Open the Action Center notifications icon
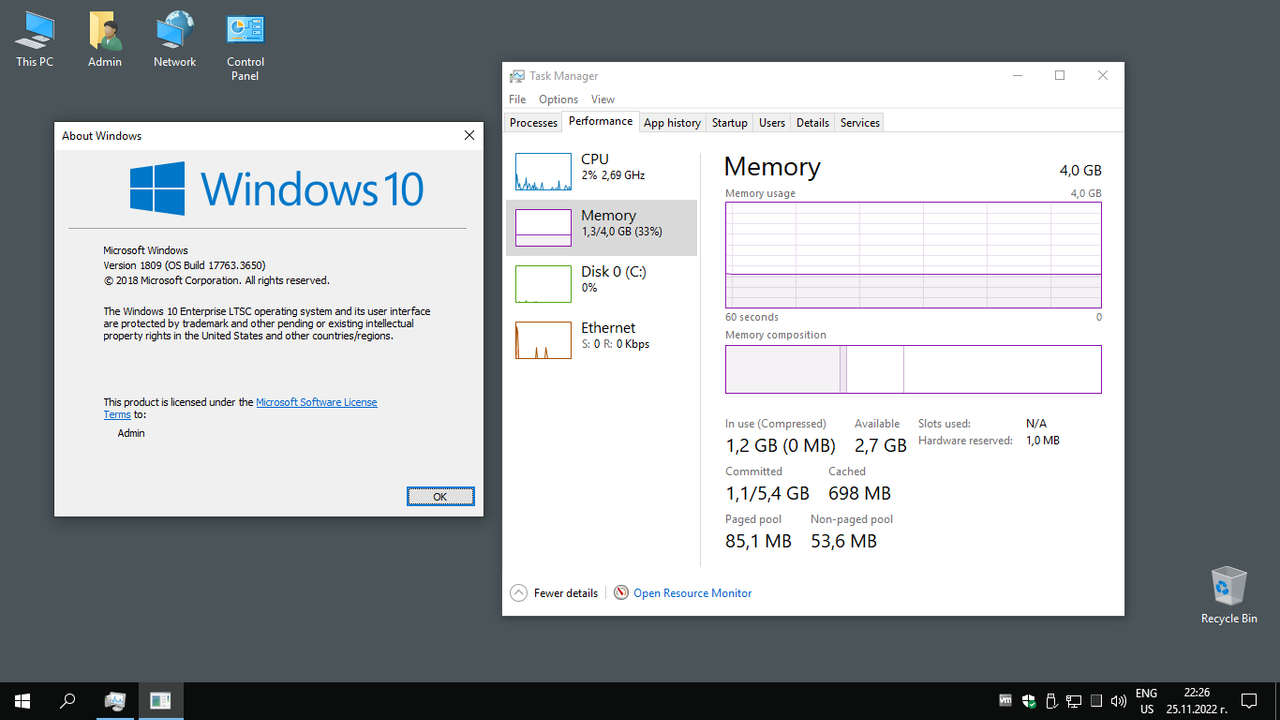 point(1249,701)
